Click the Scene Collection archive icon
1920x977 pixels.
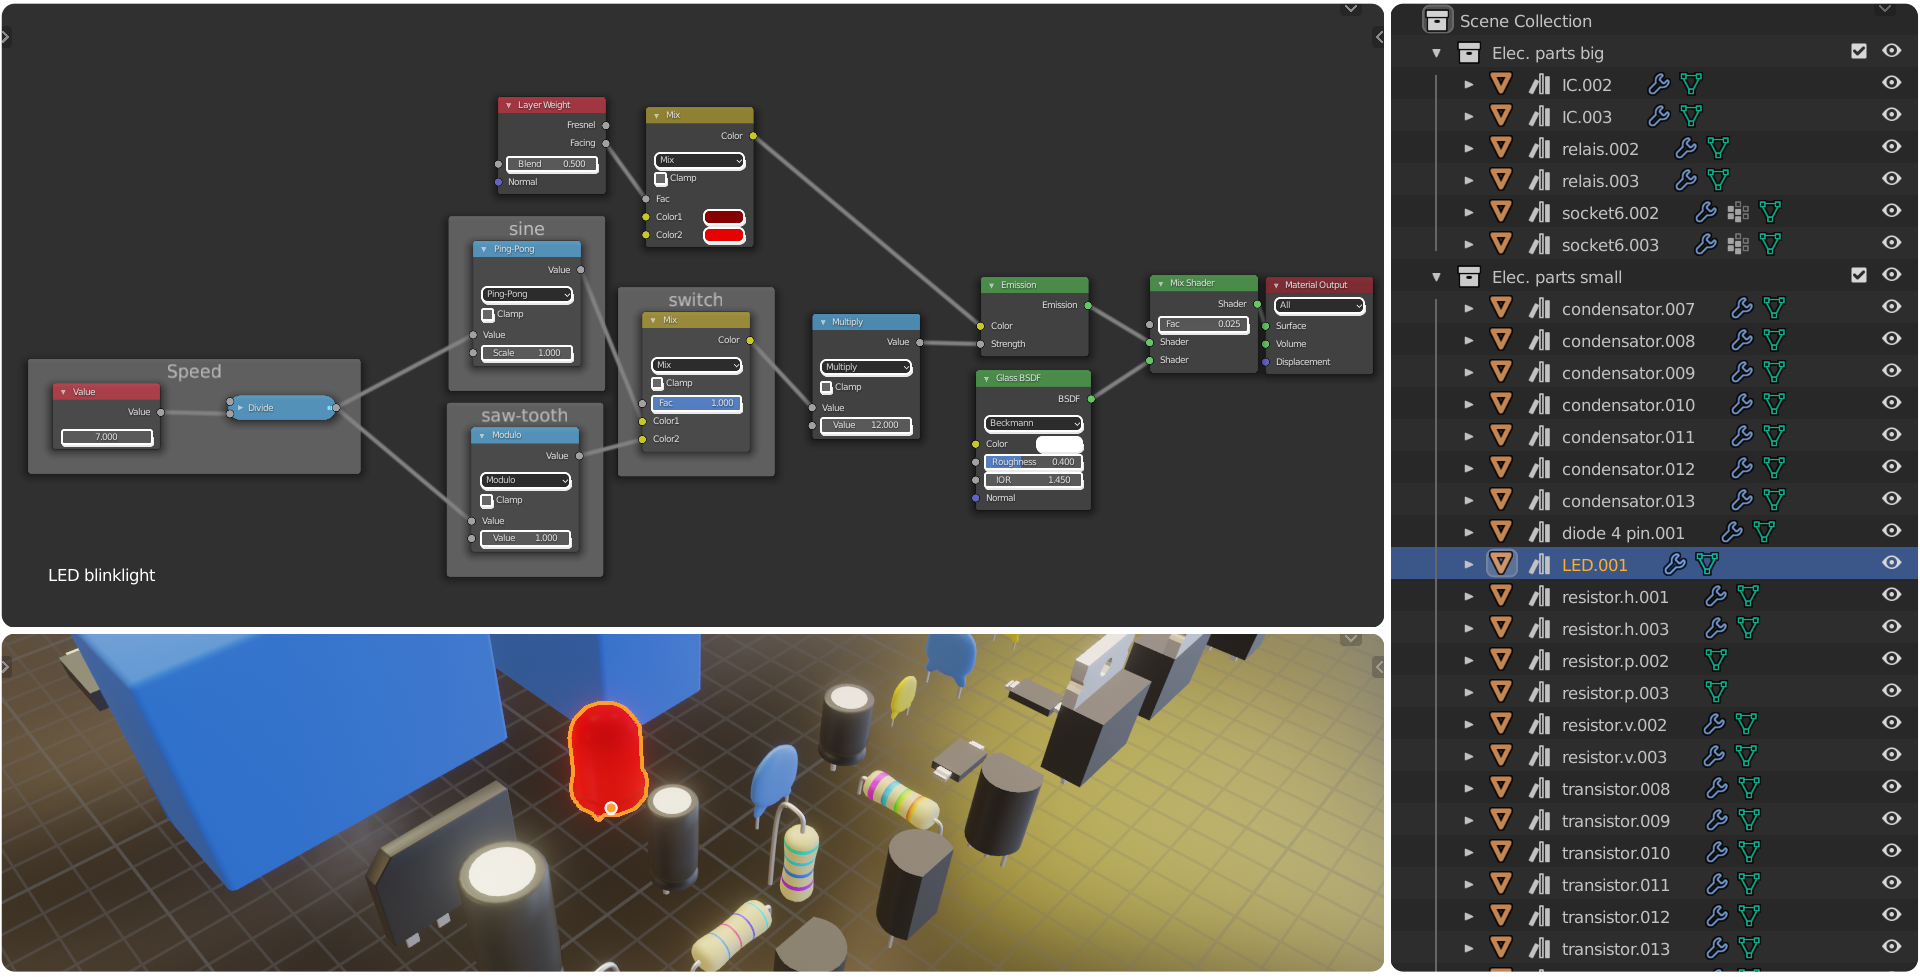(x=1437, y=21)
